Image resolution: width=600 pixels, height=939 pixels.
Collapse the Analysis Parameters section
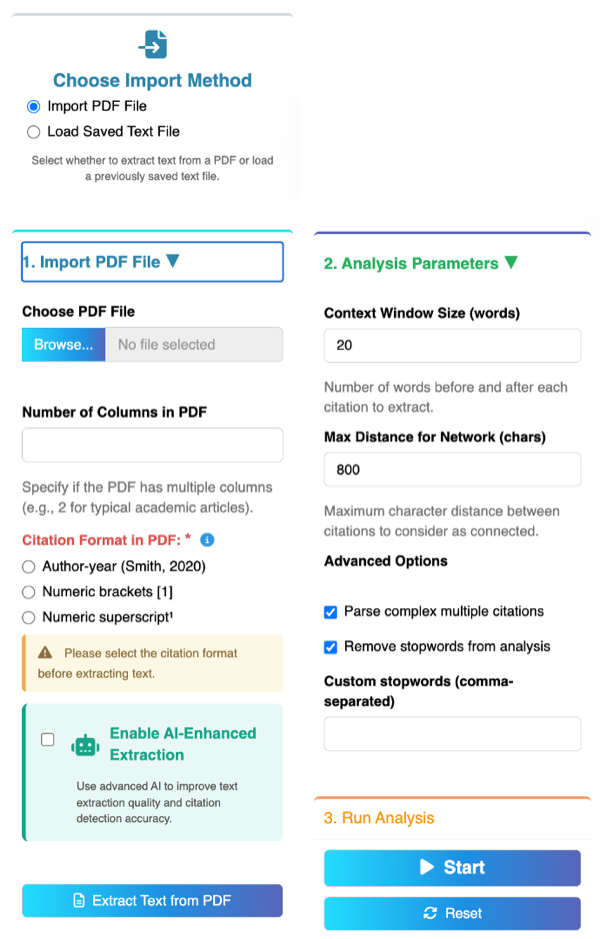[420, 263]
